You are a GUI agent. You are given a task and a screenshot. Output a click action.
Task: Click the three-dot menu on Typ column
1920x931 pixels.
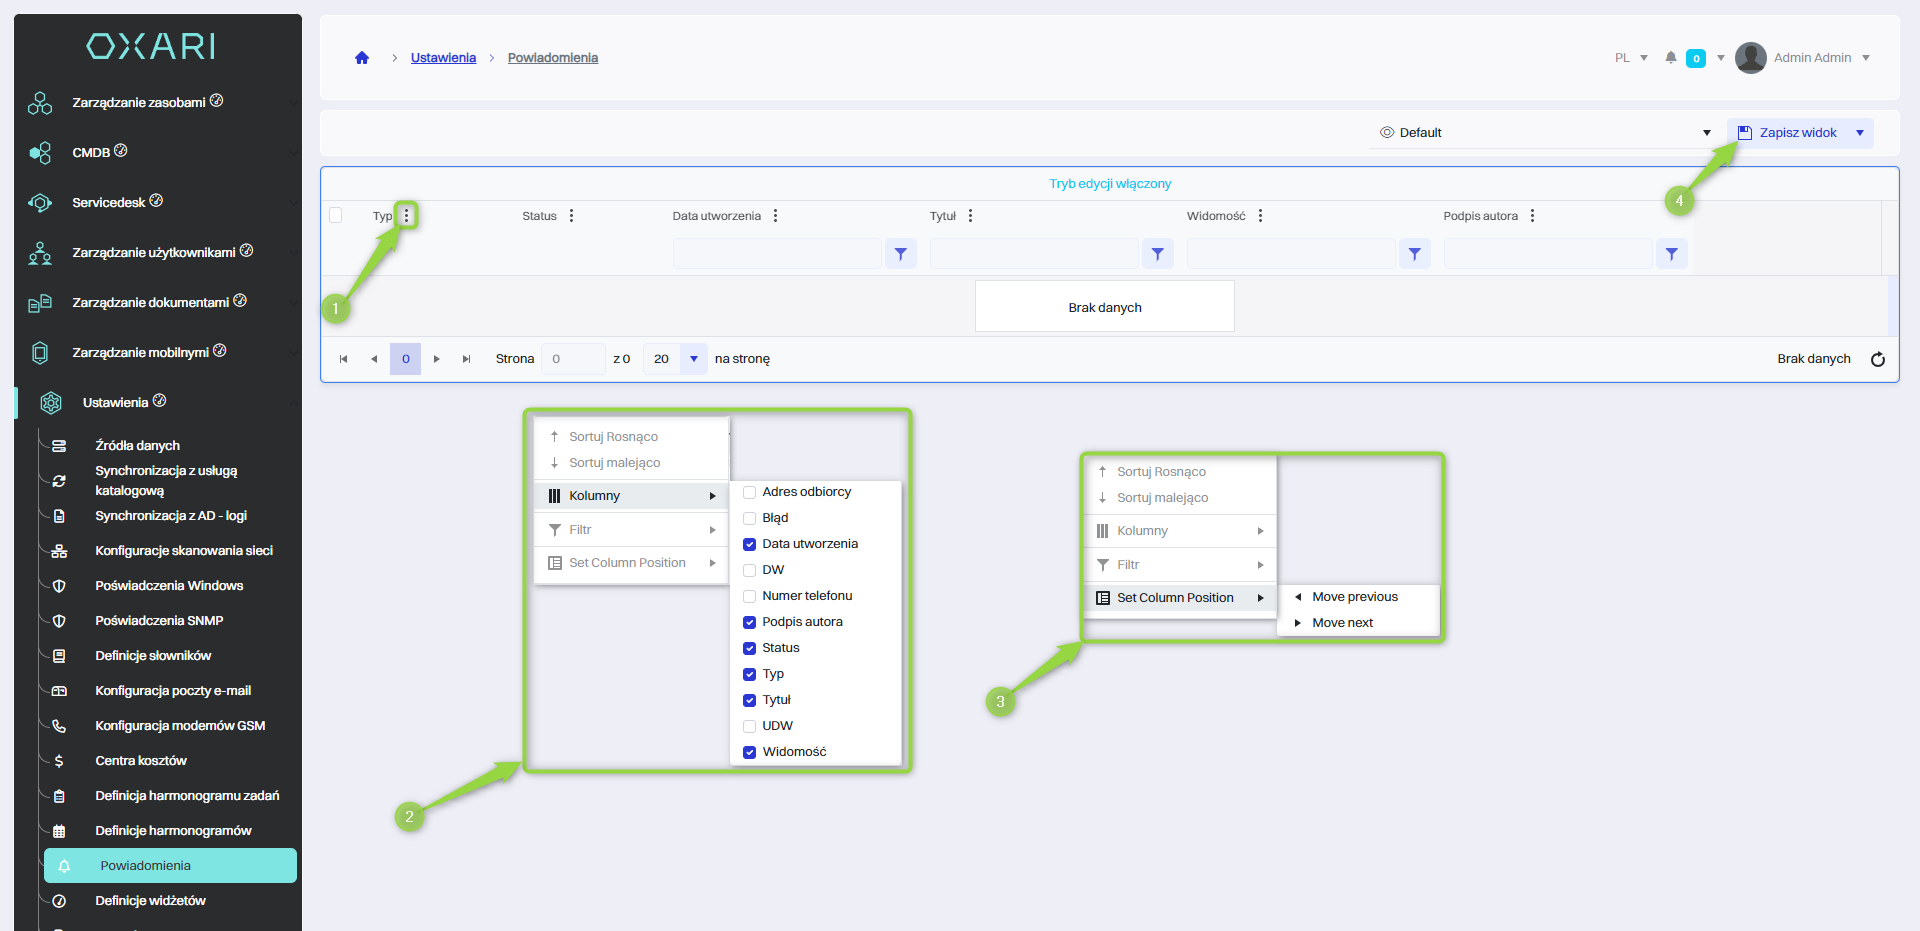point(406,216)
